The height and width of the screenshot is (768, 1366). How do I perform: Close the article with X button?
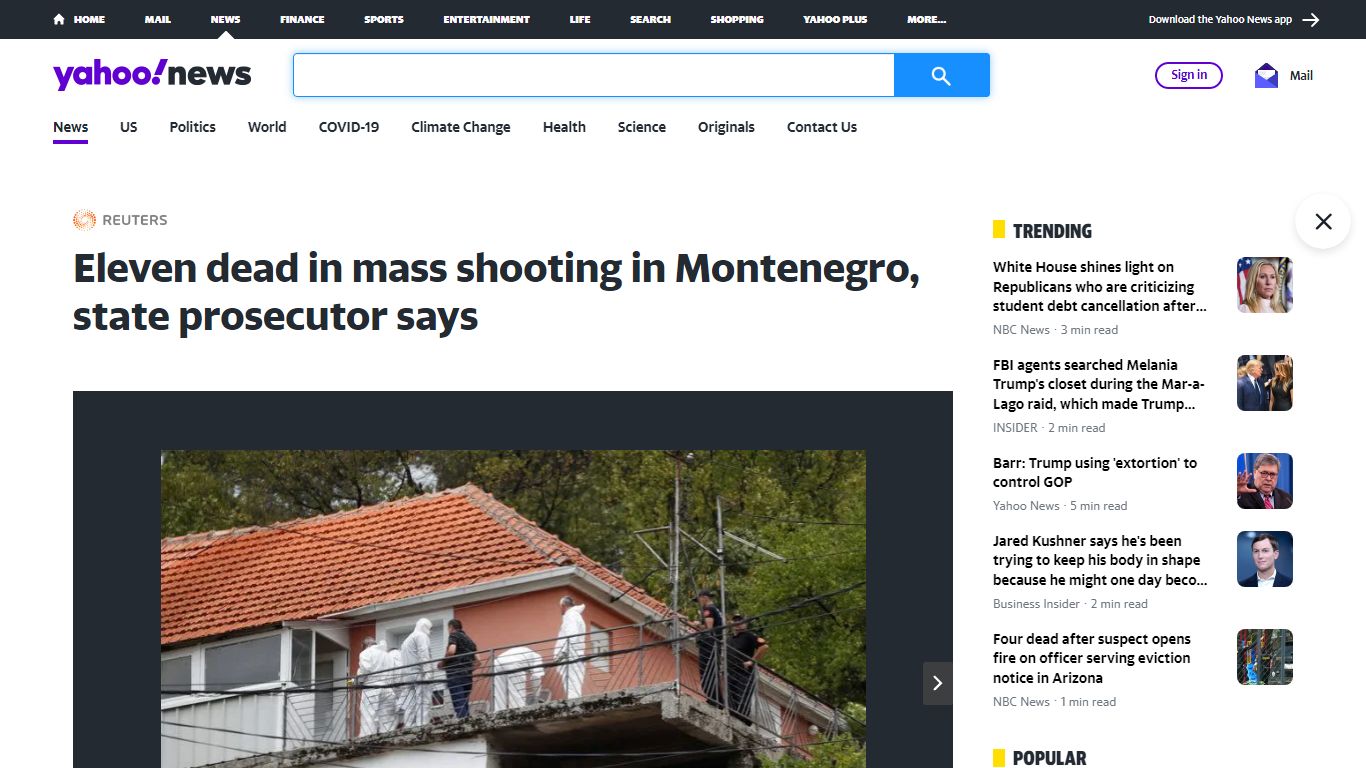click(x=1323, y=221)
